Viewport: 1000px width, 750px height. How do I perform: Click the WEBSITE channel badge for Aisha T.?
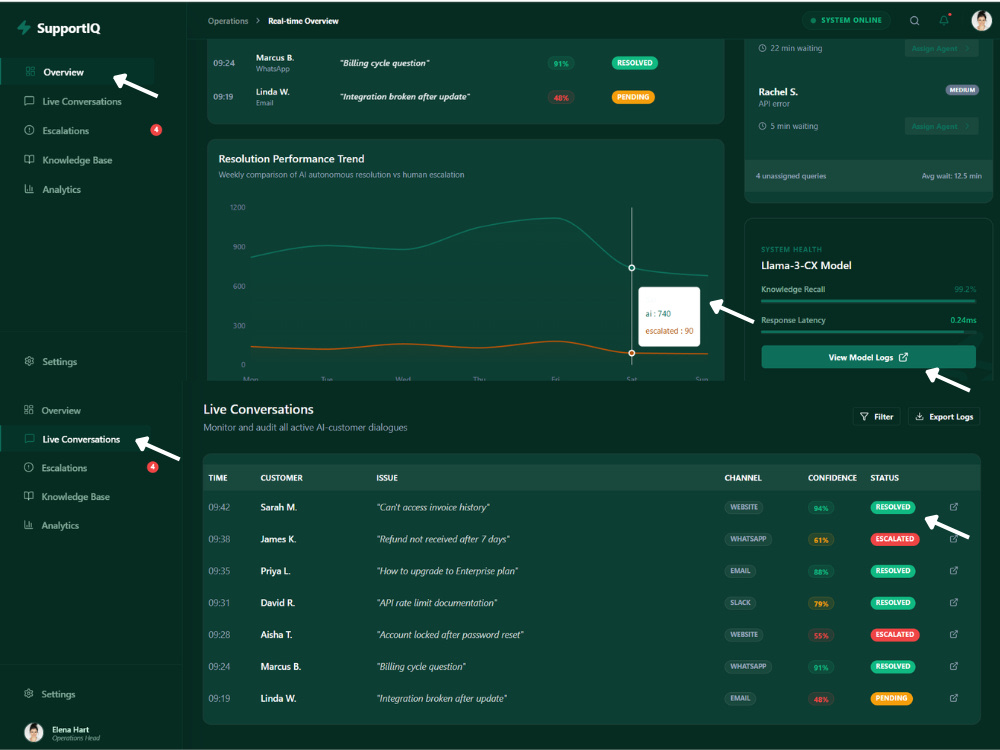[744, 634]
